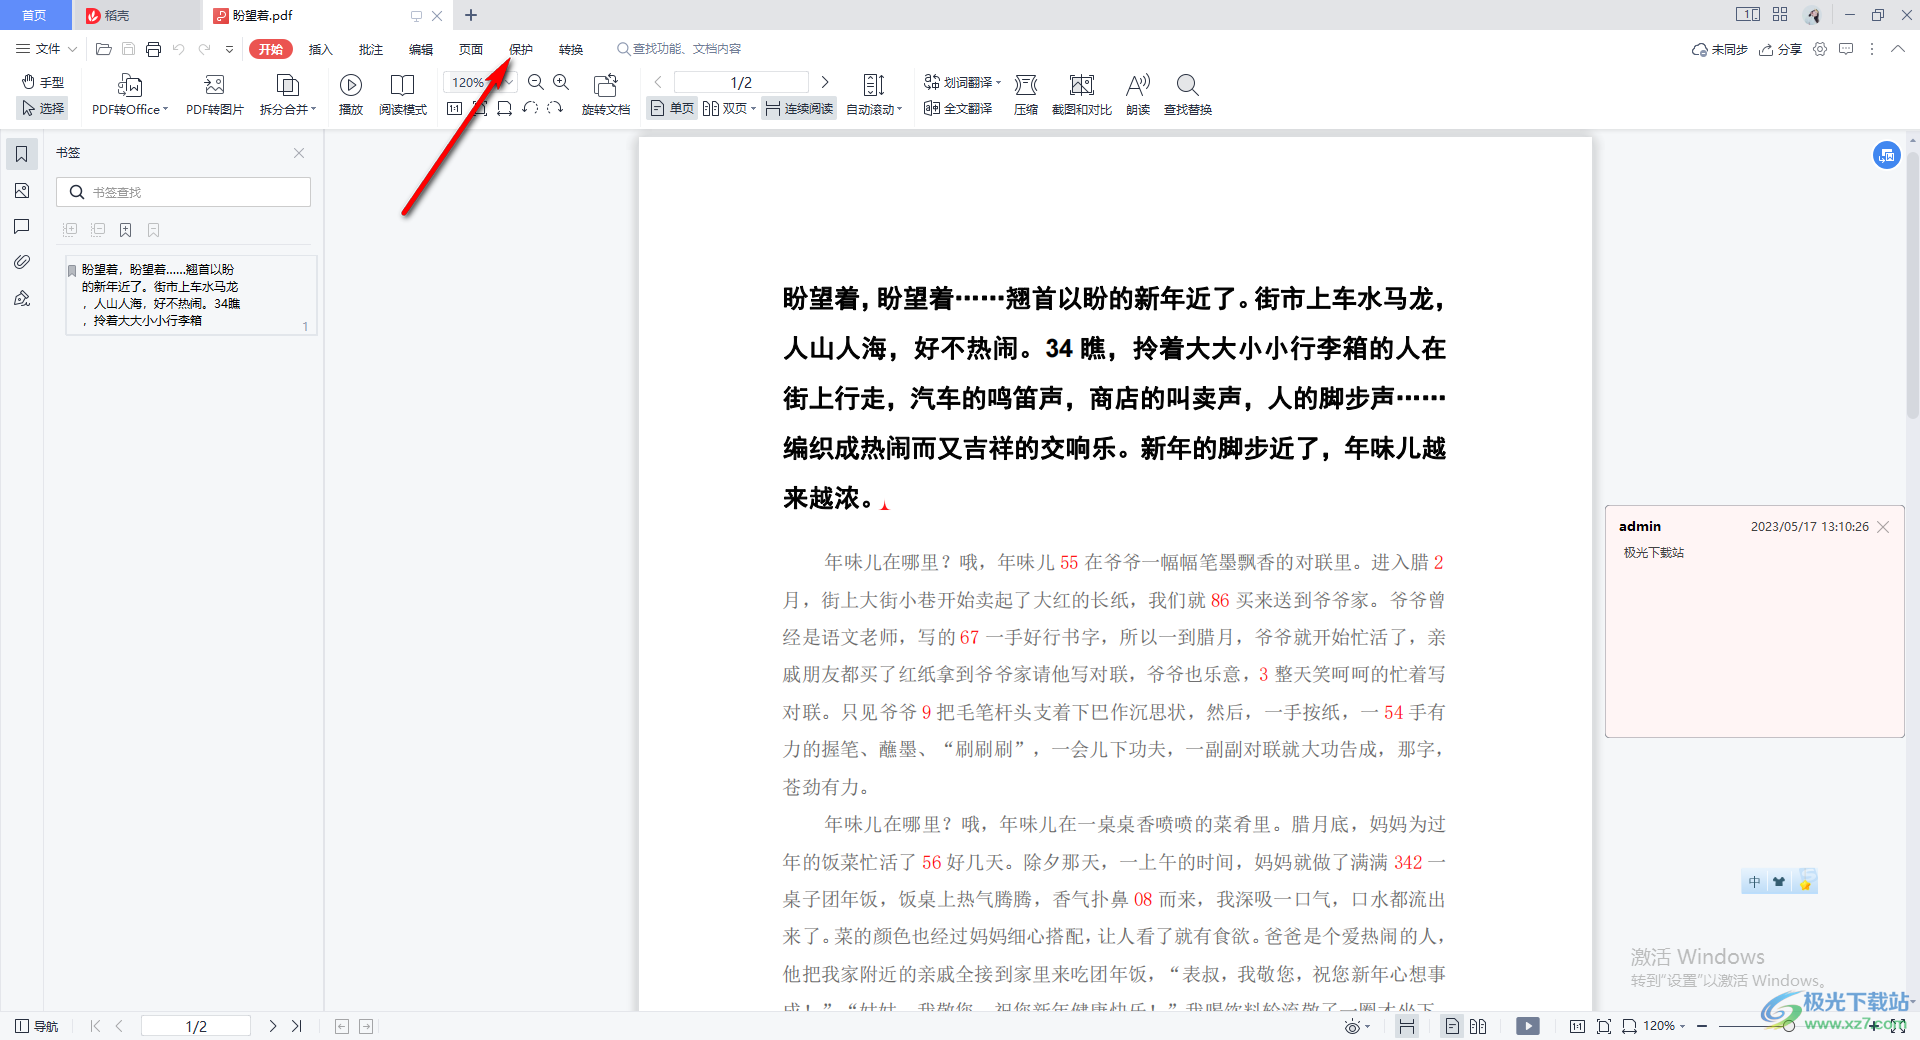Open 截图和对比 screenshot and compare tool
The height and width of the screenshot is (1040, 1920).
pyautogui.click(x=1082, y=95)
